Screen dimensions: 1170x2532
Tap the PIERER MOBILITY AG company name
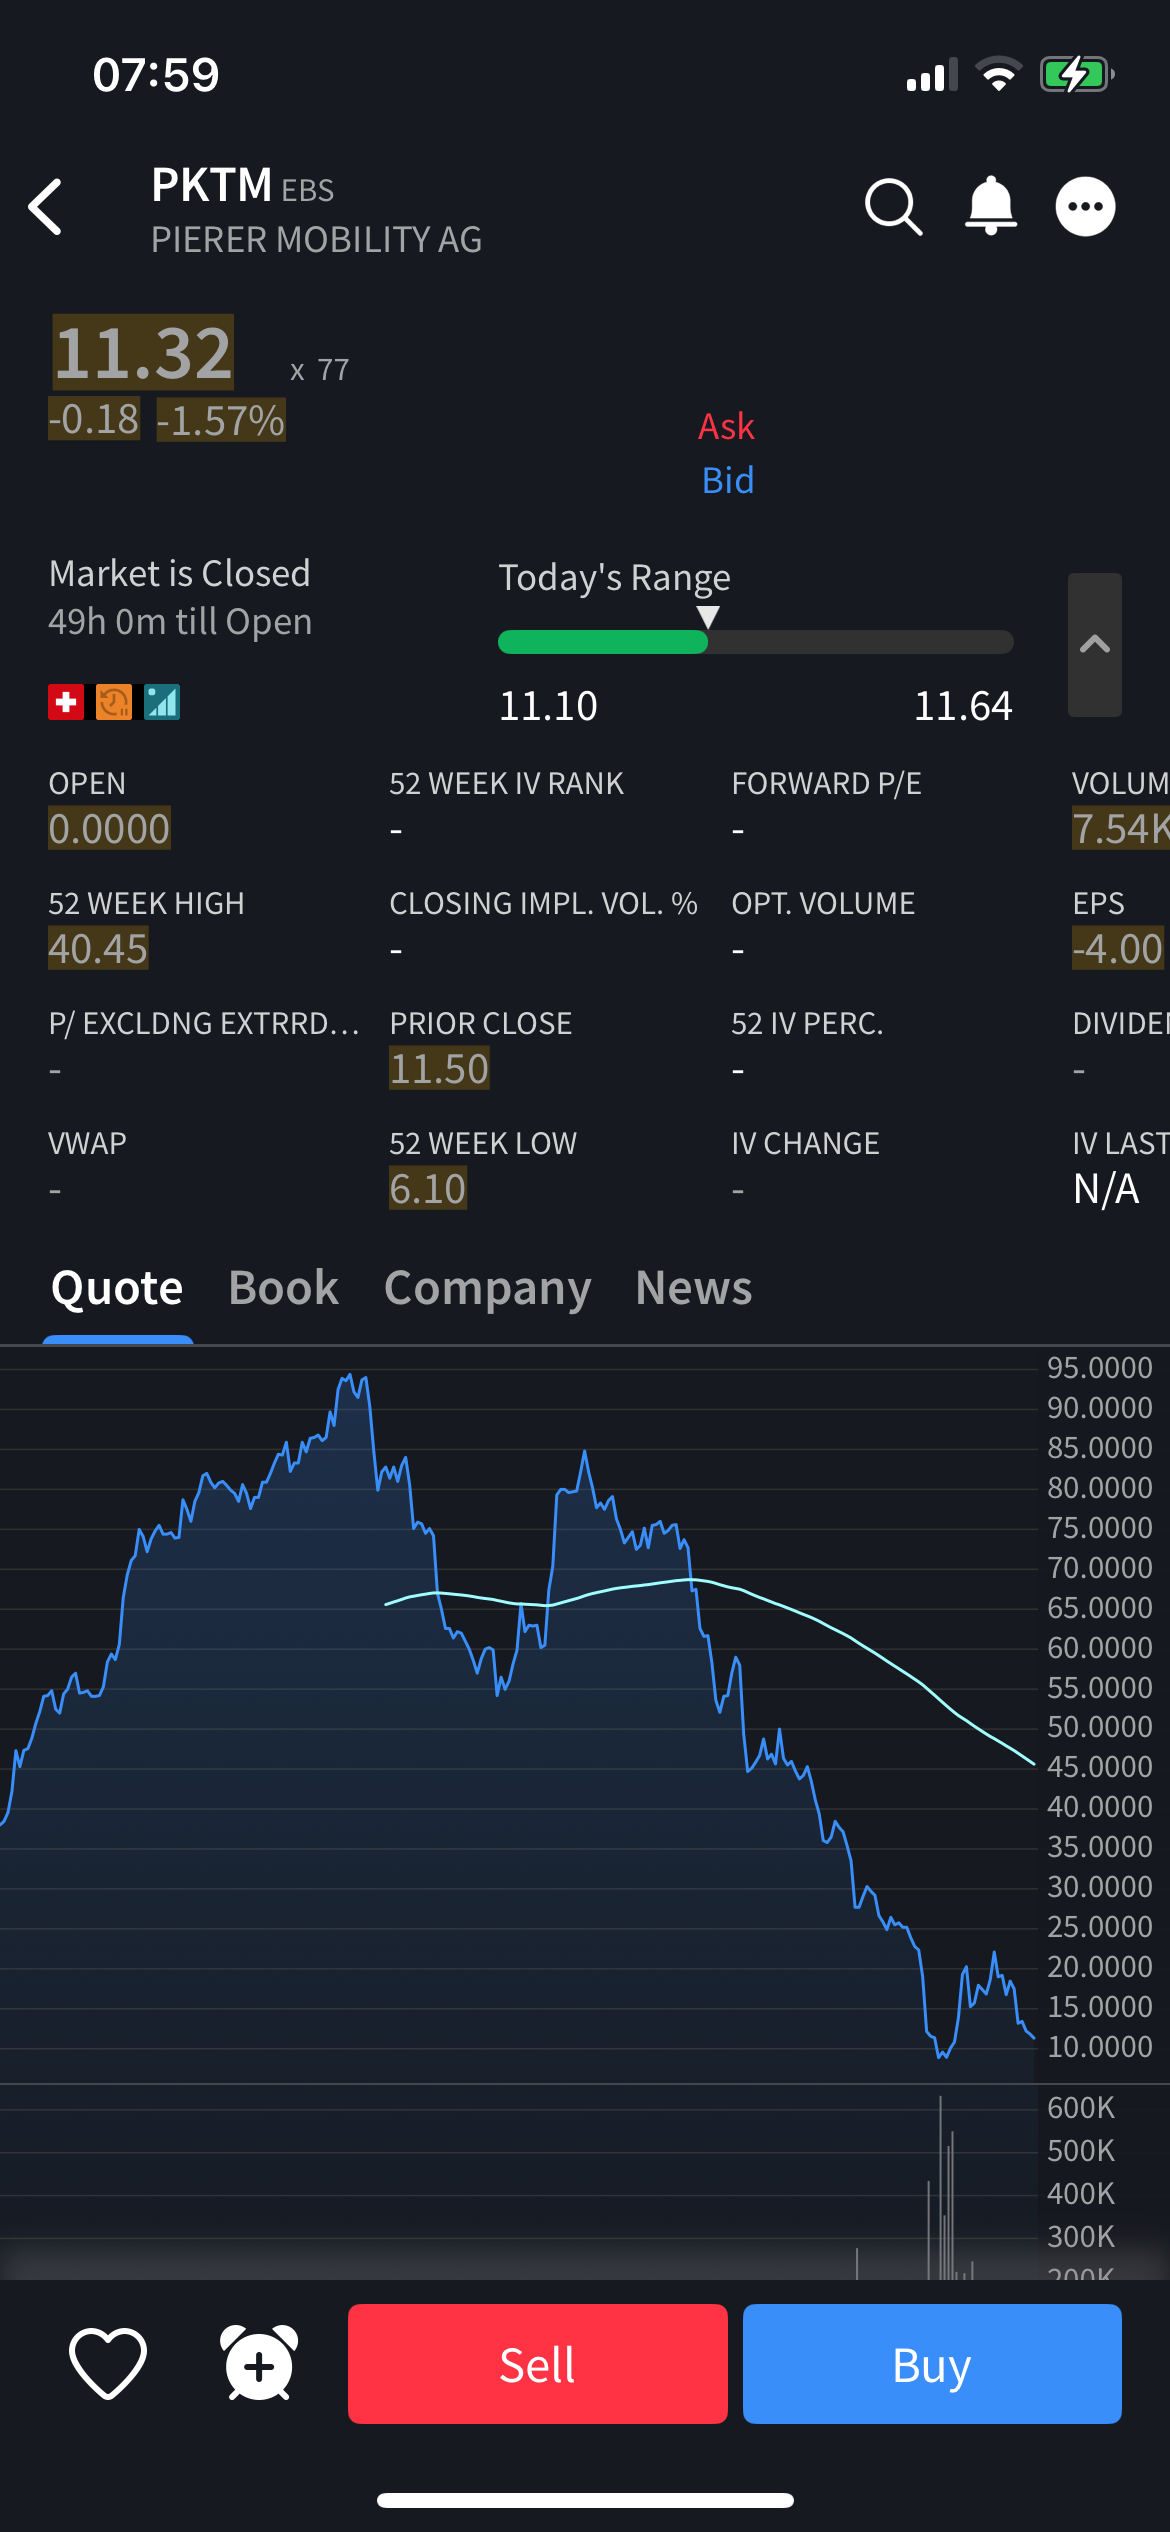point(316,240)
